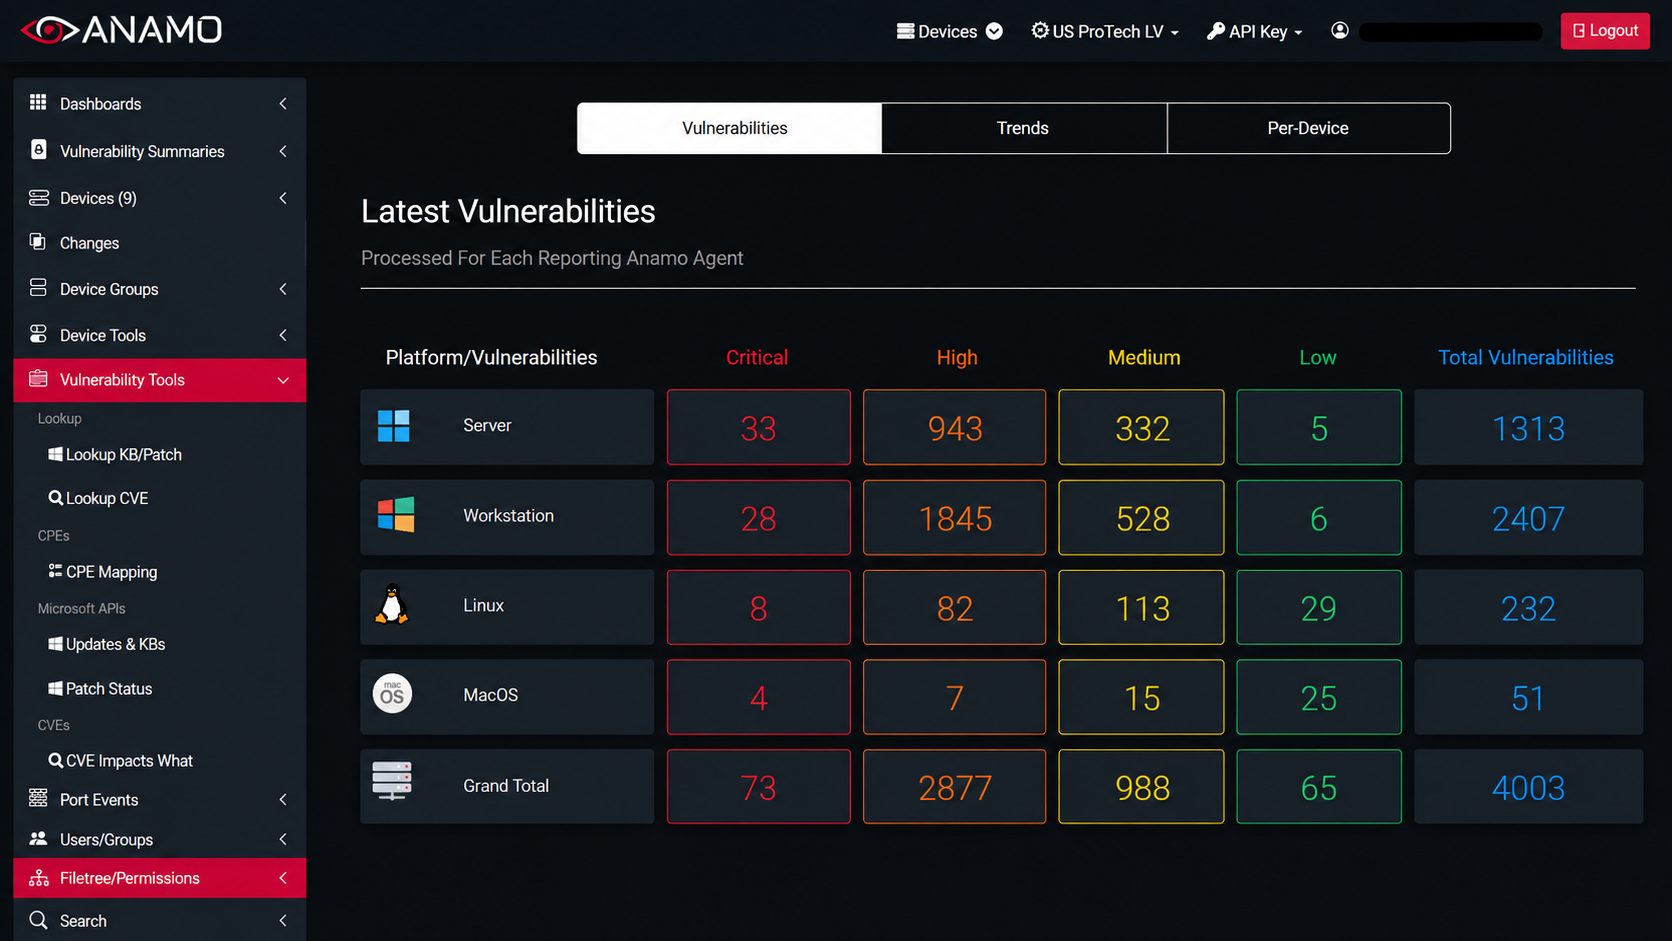Viewport: 1672px width, 941px height.
Task: Click the Server total value 1313
Action: 1528,427
